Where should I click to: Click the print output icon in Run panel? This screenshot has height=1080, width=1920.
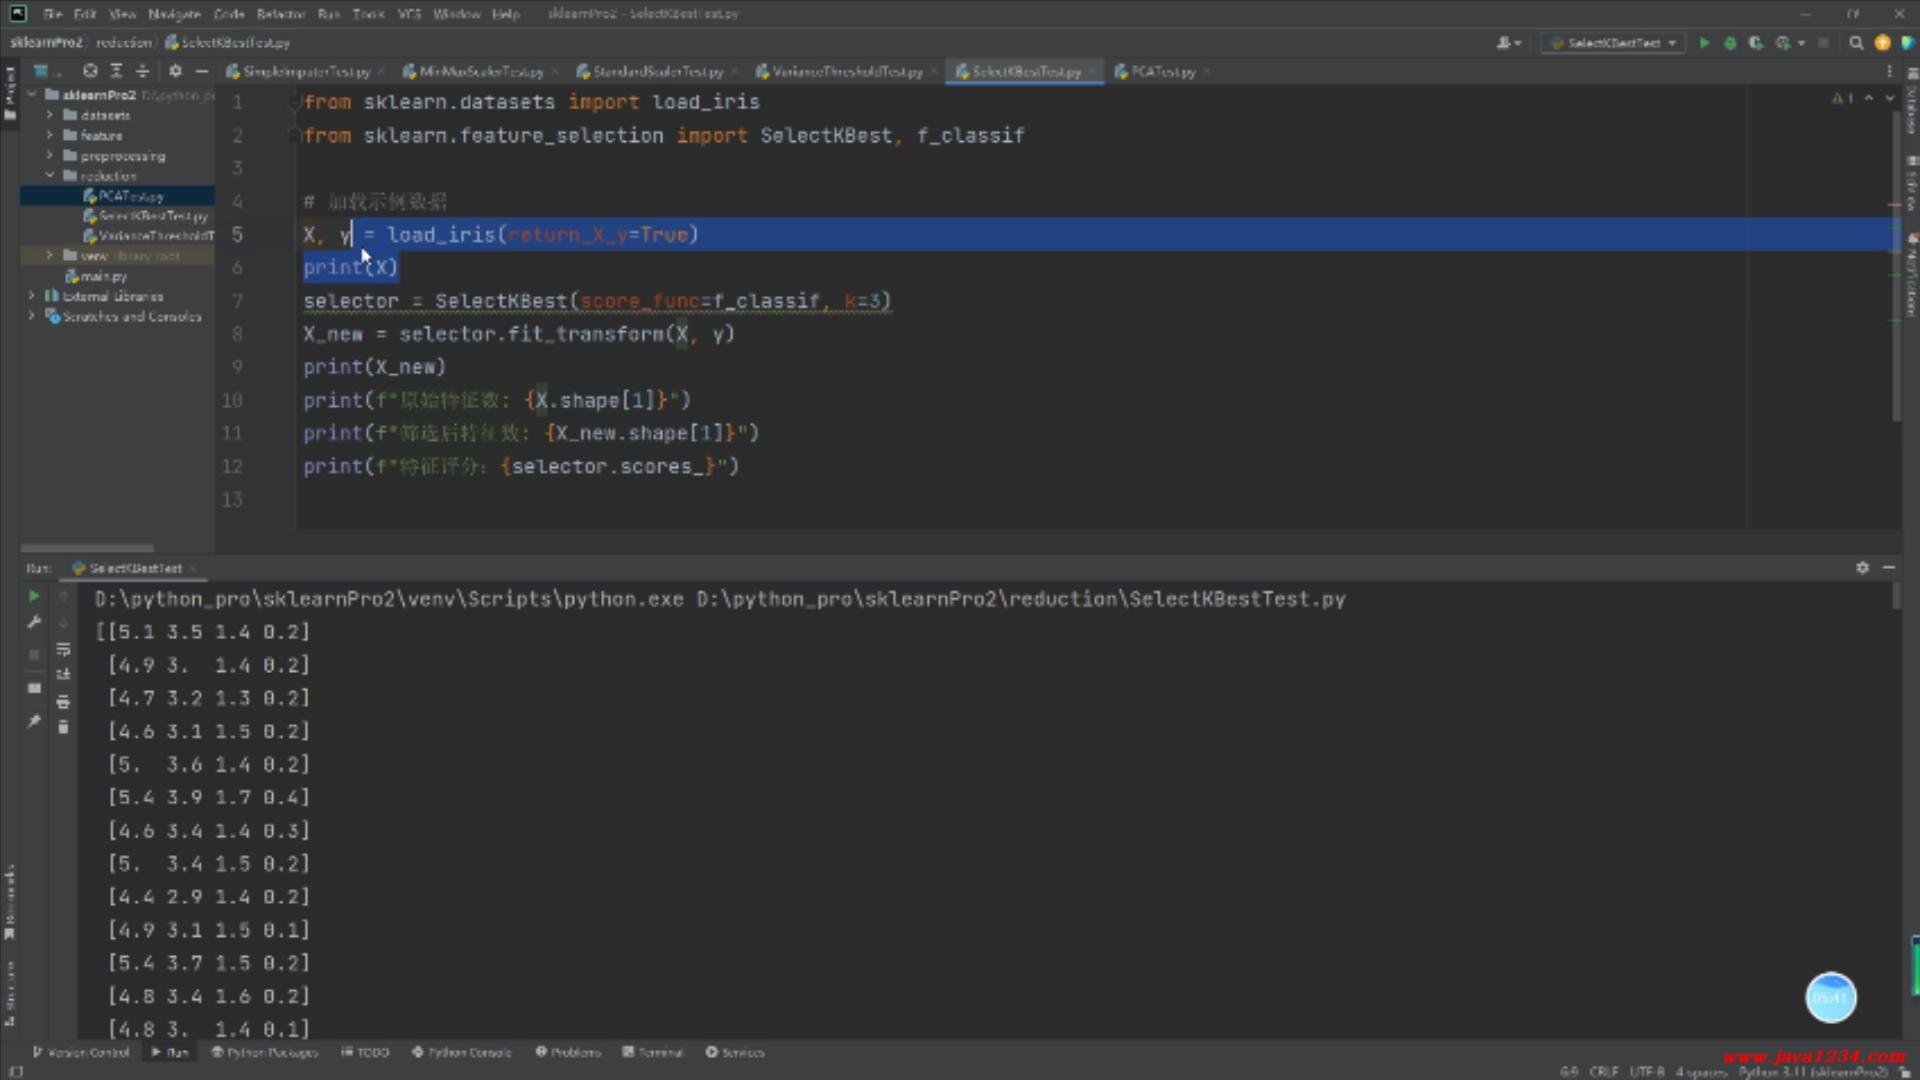pyautogui.click(x=63, y=701)
